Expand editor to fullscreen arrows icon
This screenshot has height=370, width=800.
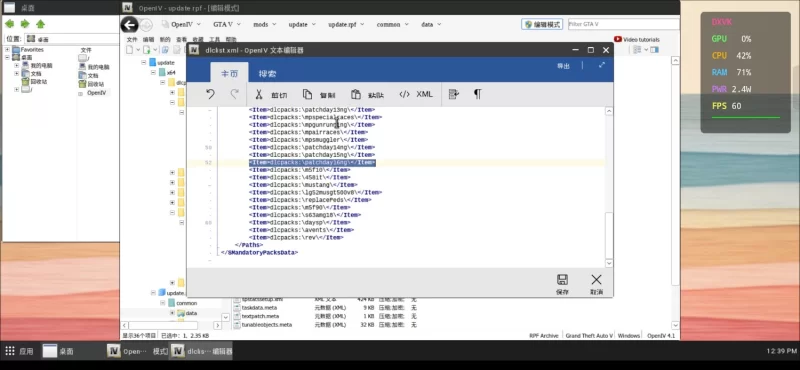point(602,65)
